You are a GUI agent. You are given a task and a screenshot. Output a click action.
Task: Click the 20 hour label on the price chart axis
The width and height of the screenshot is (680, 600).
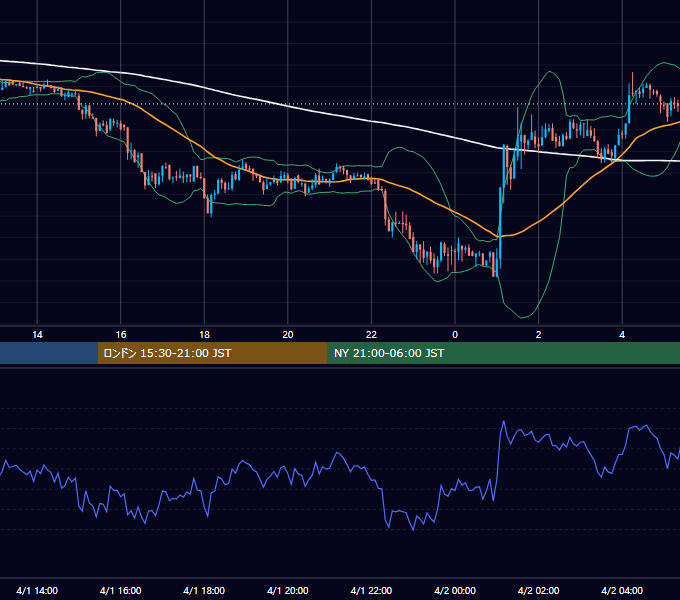(x=288, y=335)
